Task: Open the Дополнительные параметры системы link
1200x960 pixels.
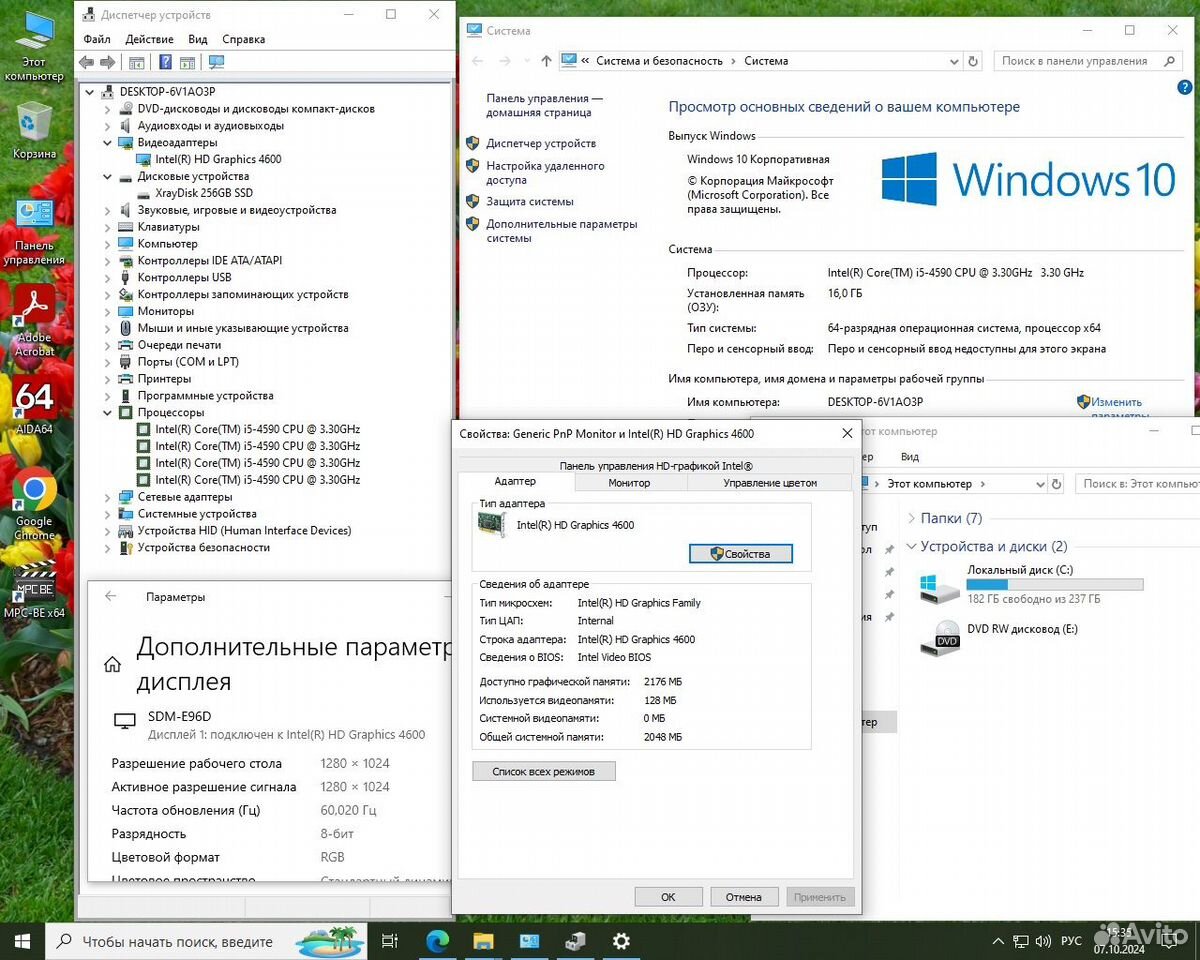Action: [562, 231]
